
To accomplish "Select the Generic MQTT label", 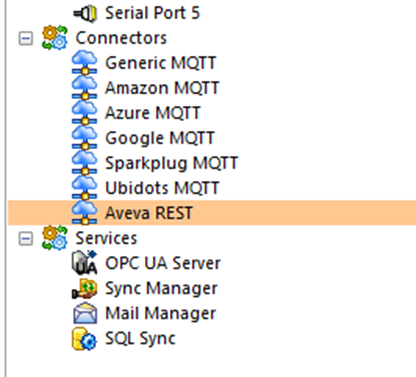I will pos(161,63).
